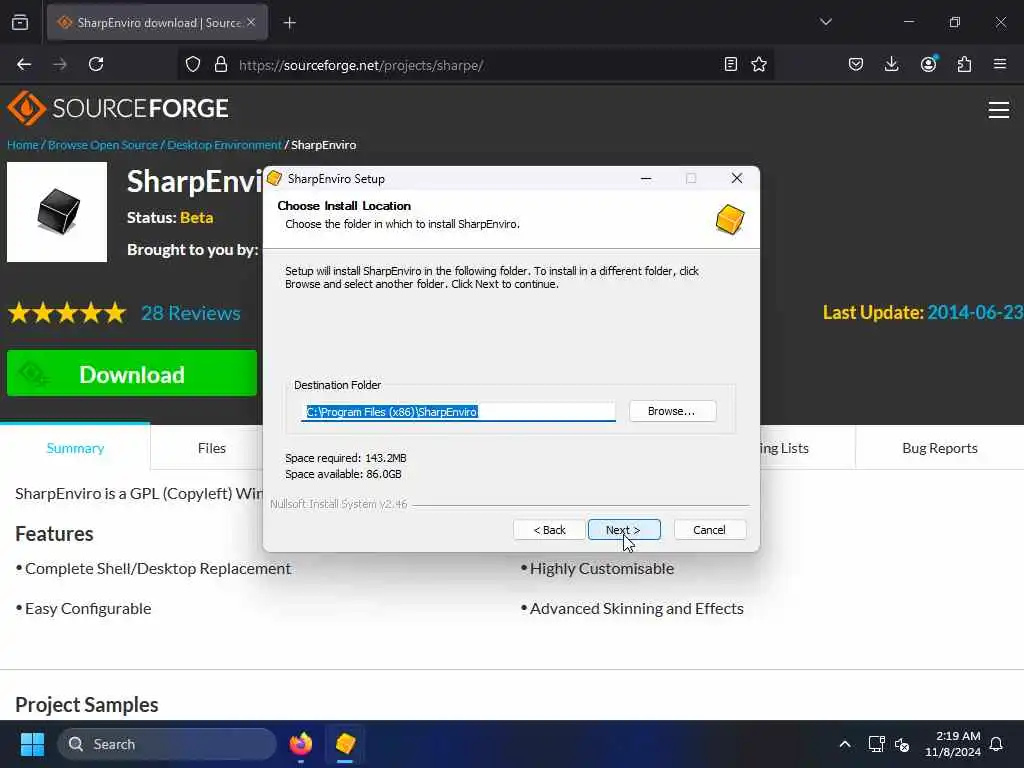Select the Summary tab
The width and height of the screenshot is (1024, 768).
(75, 448)
